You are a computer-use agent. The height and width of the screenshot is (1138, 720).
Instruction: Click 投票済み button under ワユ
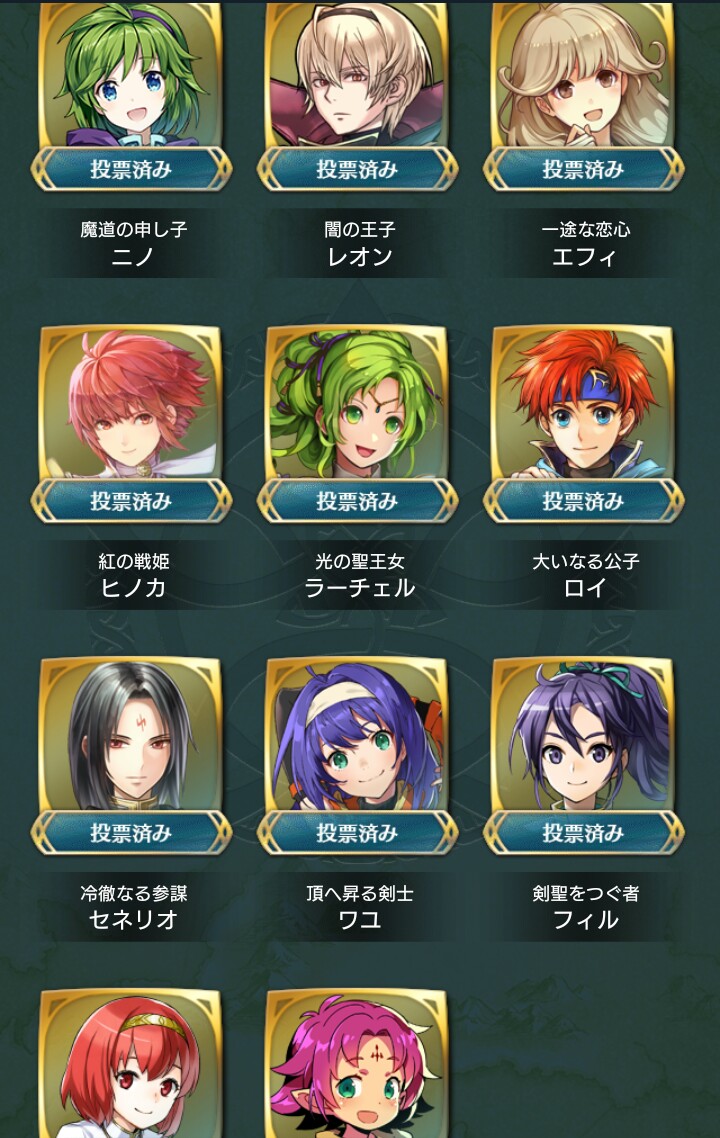358,832
